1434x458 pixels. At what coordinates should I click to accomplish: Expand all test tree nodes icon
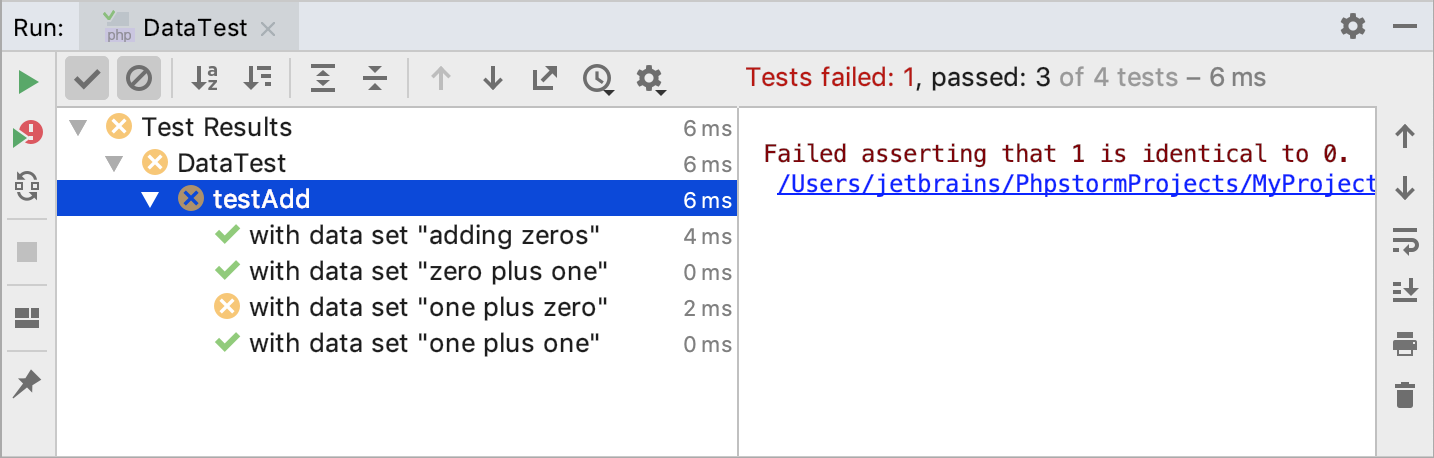tap(323, 78)
